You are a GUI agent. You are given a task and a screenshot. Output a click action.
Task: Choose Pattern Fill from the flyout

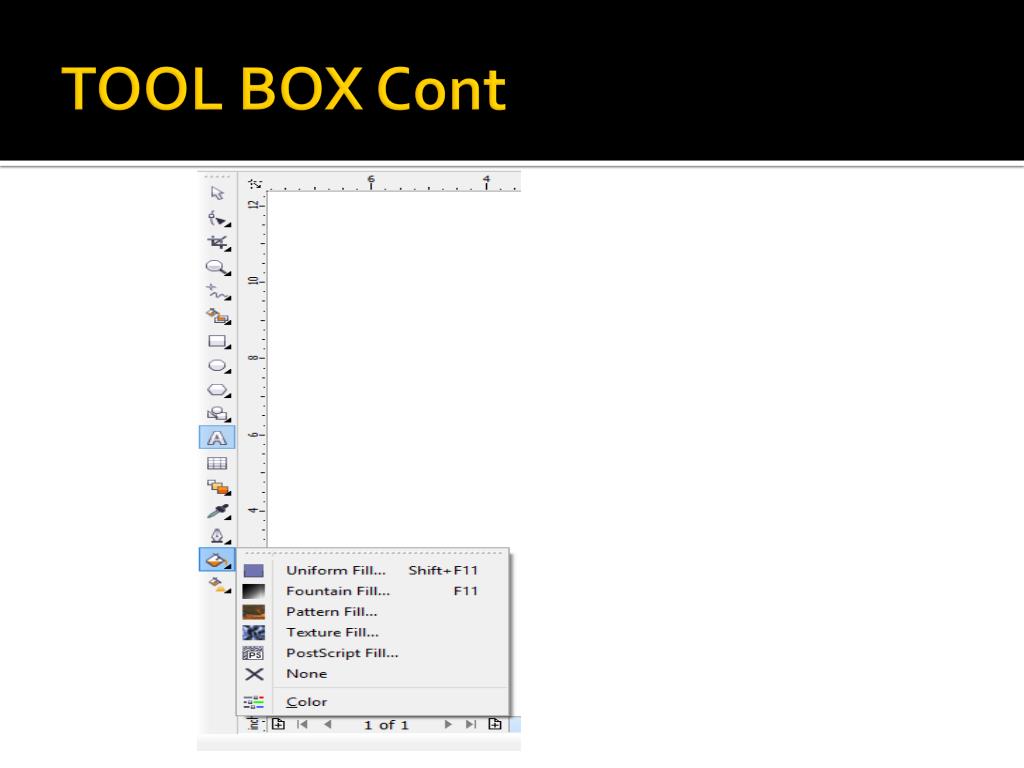(x=374, y=612)
